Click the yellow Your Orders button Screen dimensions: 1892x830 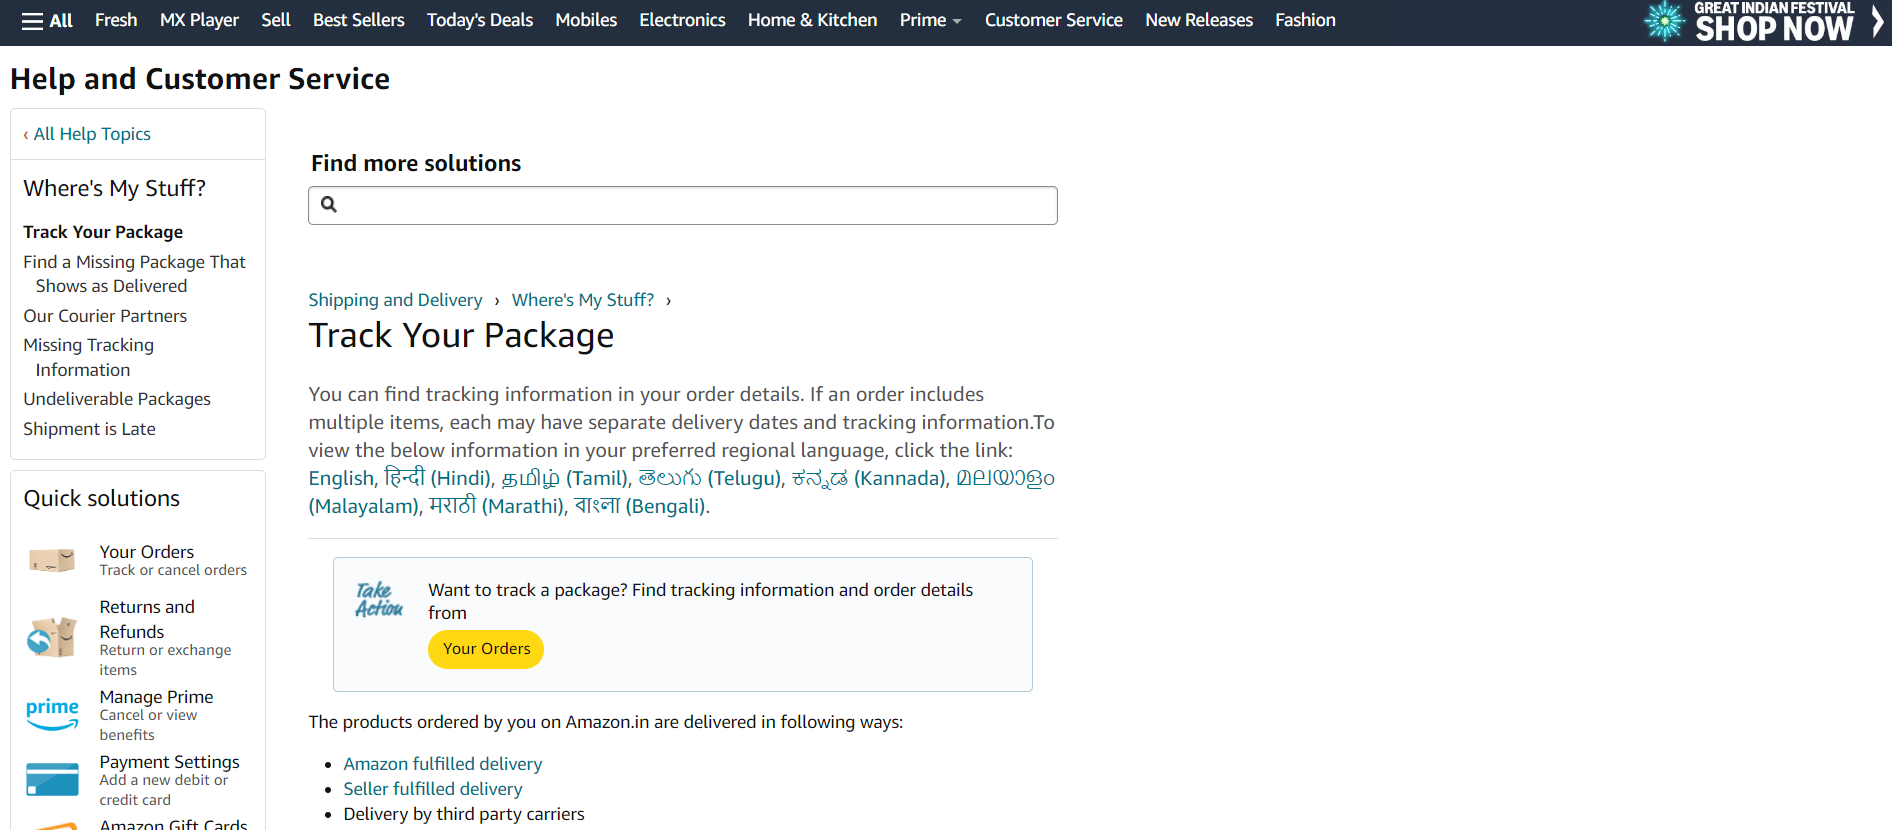(486, 649)
